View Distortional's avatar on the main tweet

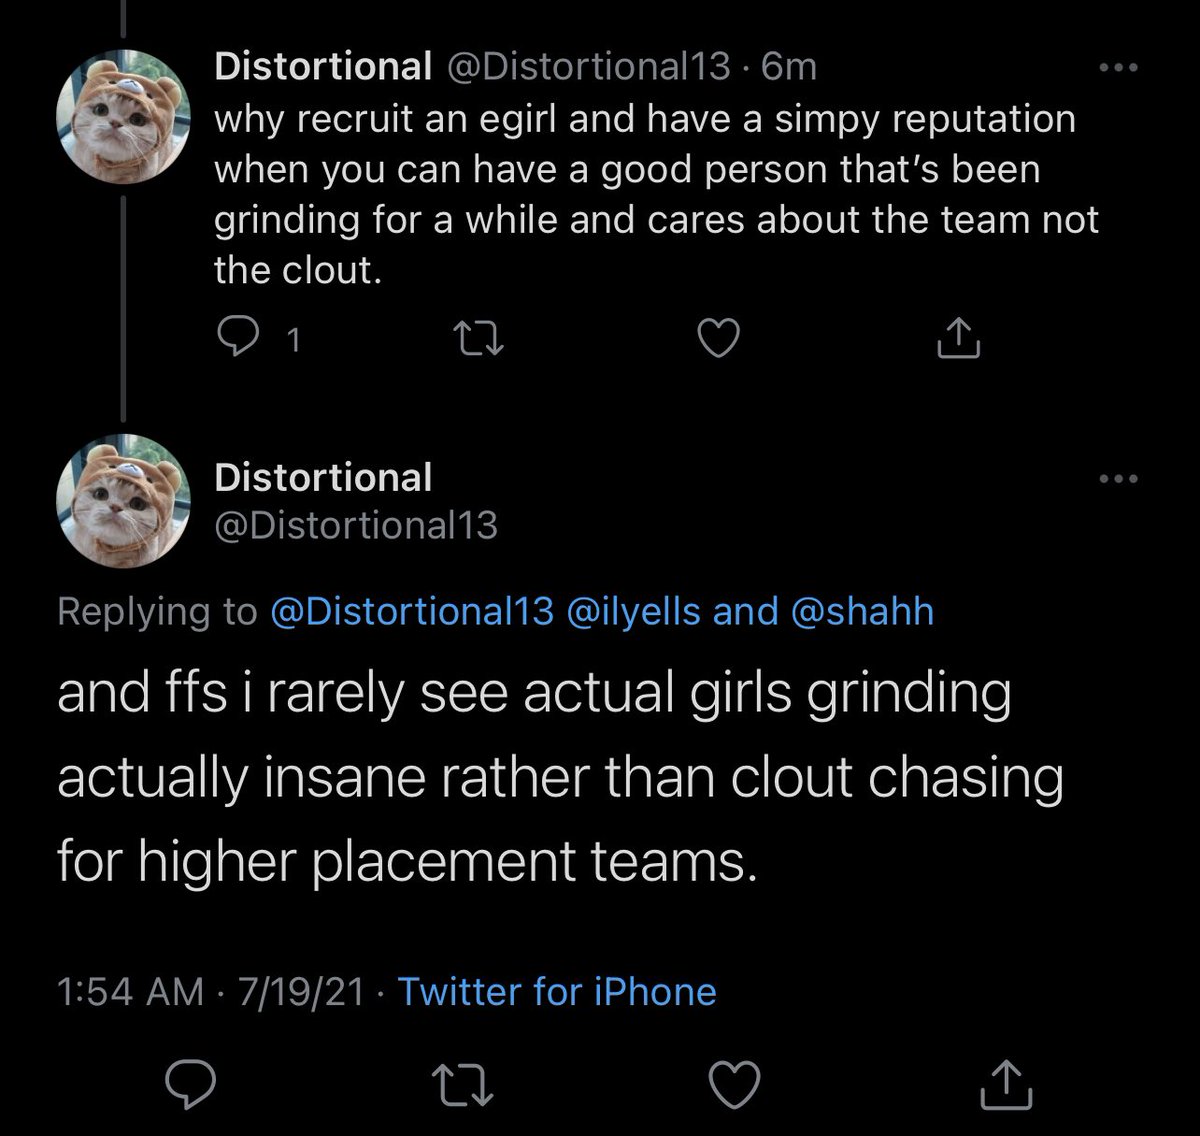(x=123, y=501)
